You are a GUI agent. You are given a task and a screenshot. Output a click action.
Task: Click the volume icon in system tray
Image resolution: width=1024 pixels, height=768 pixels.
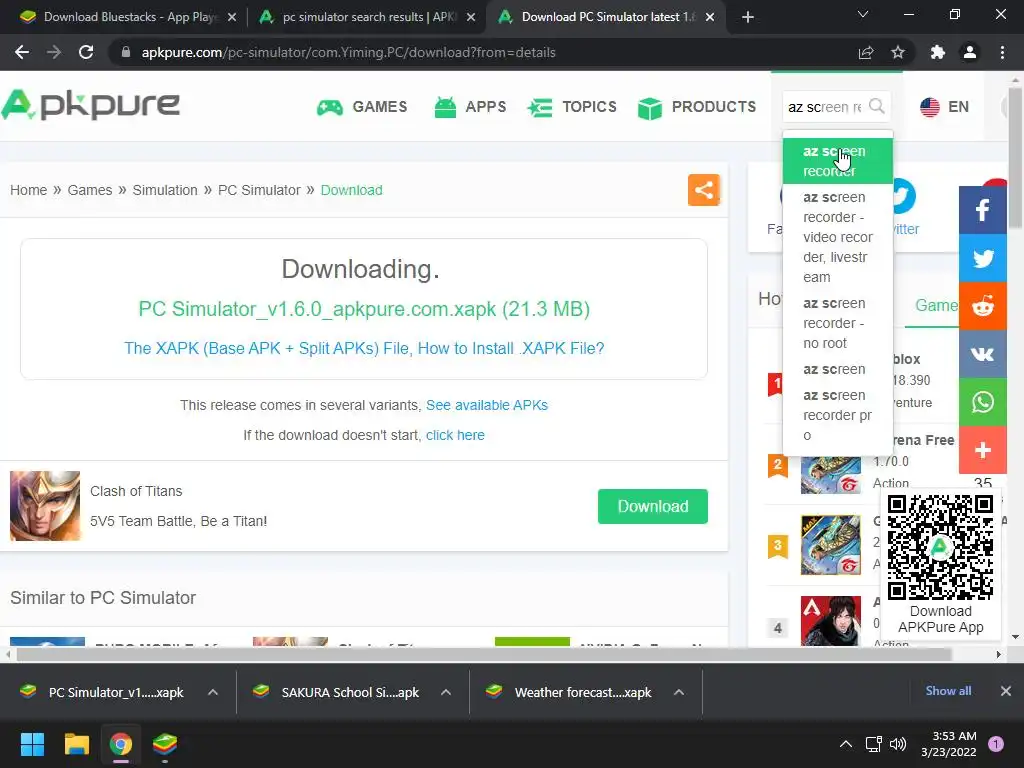pyautogui.click(x=898, y=744)
